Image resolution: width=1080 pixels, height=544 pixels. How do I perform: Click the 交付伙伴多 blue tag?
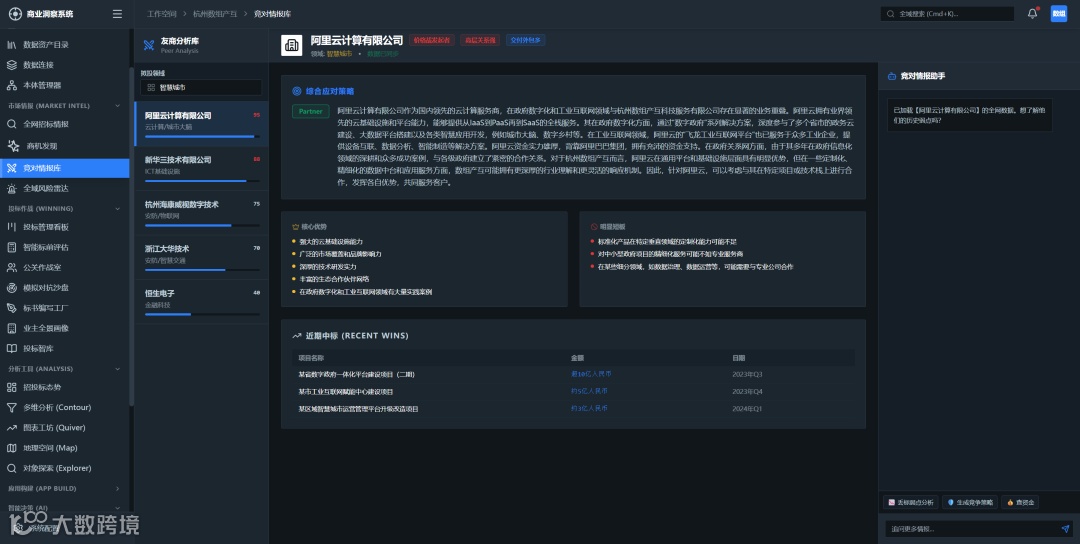(x=526, y=40)
